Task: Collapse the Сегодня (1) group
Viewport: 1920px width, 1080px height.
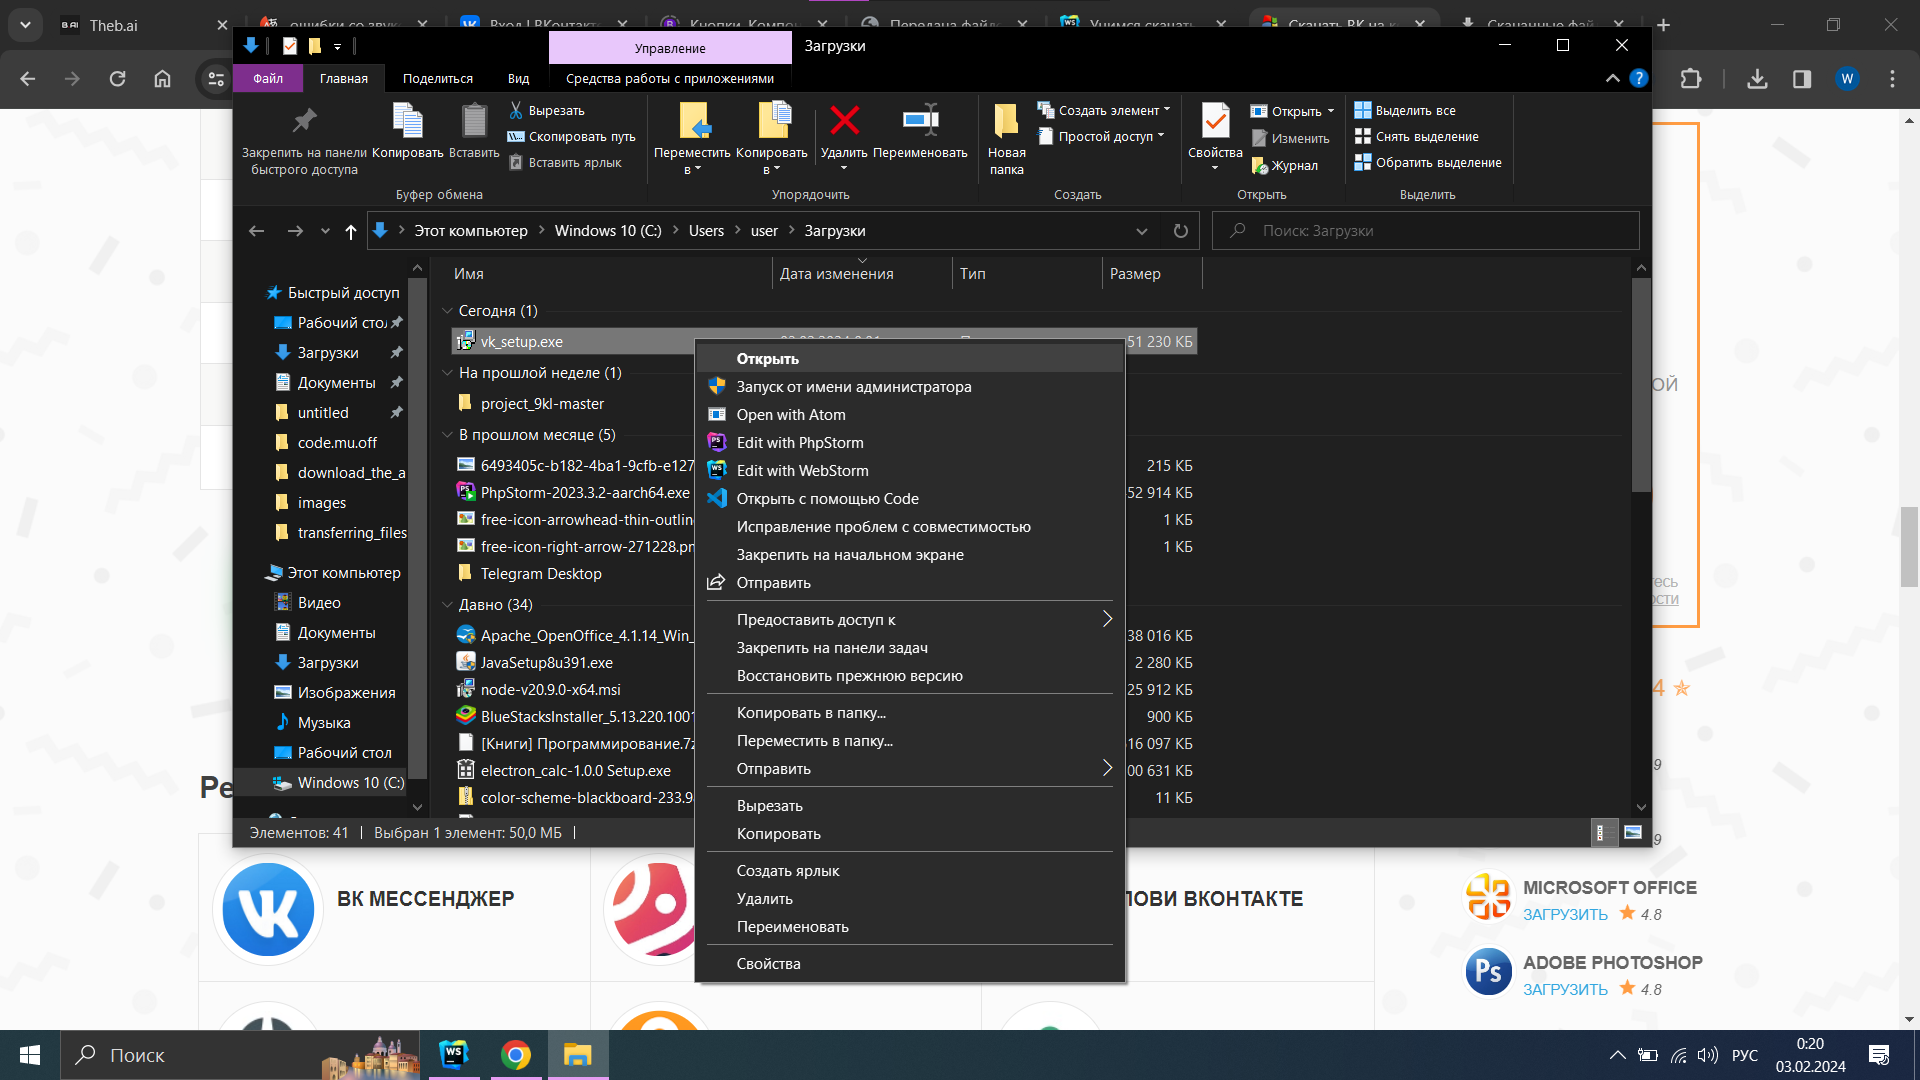Action: [447, 311]
